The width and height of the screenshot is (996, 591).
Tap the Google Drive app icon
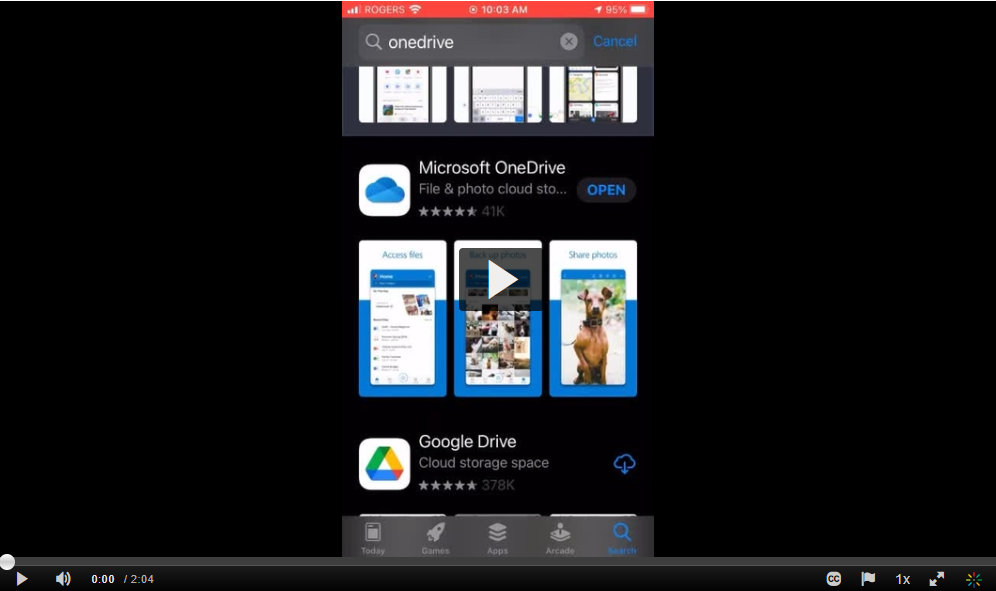384,464
